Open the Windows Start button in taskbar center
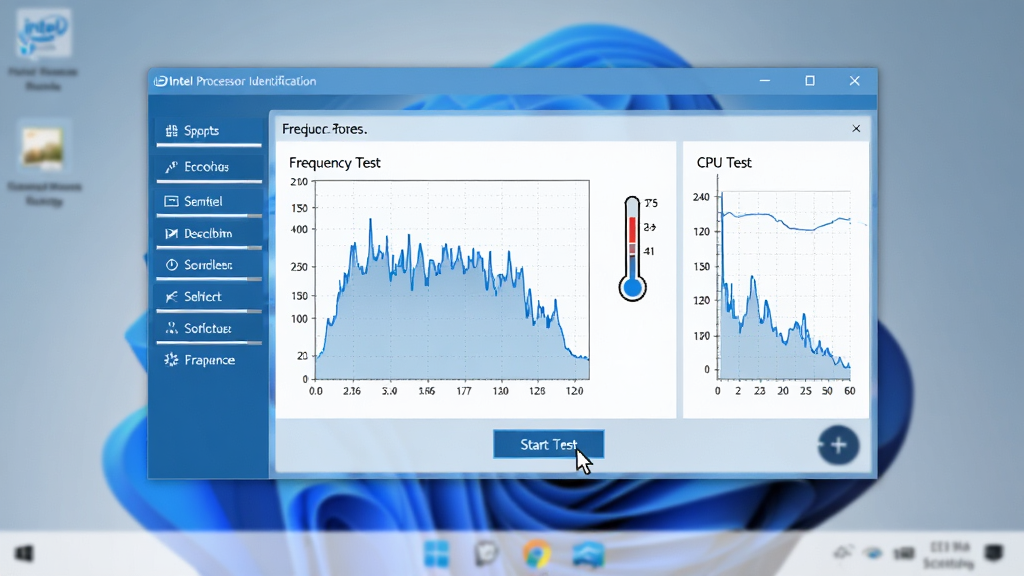 click(436, 554)
